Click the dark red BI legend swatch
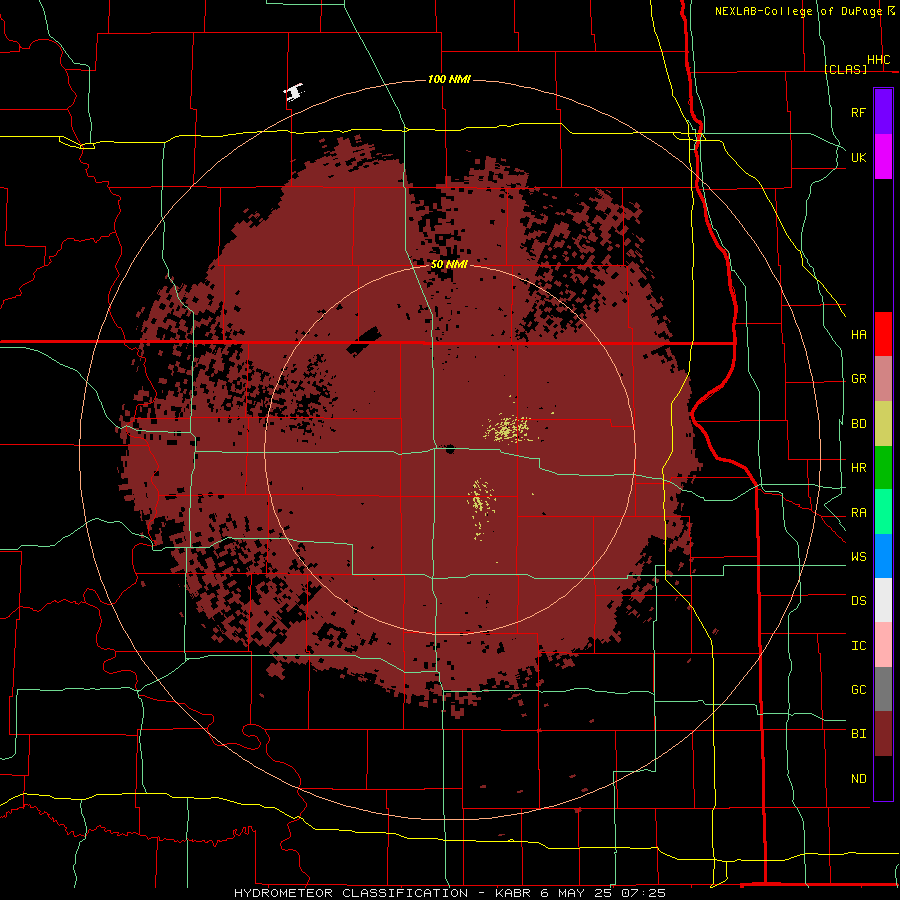Screen dimensions: 900x900 point(883,734)
